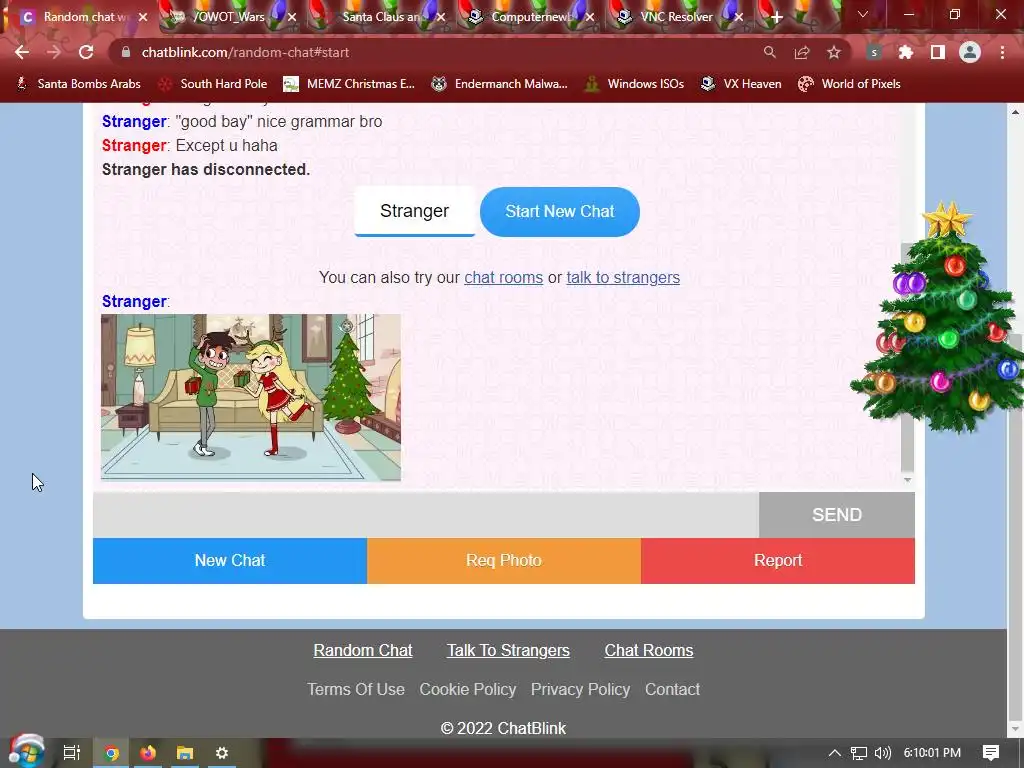Open the volume speaker icon

[882, 753]
